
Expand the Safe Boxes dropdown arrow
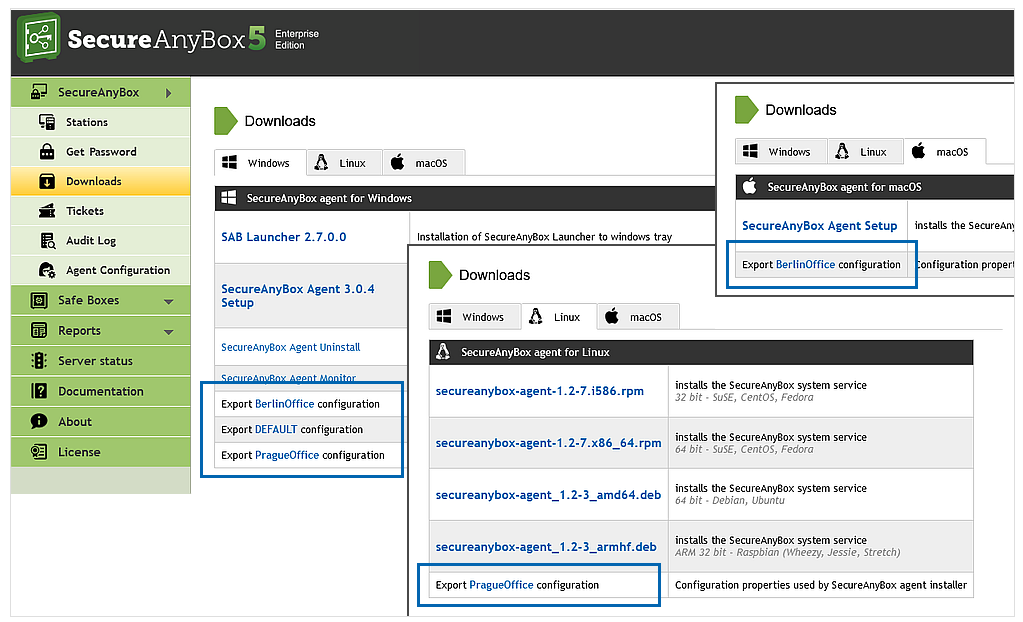point(168,302)
